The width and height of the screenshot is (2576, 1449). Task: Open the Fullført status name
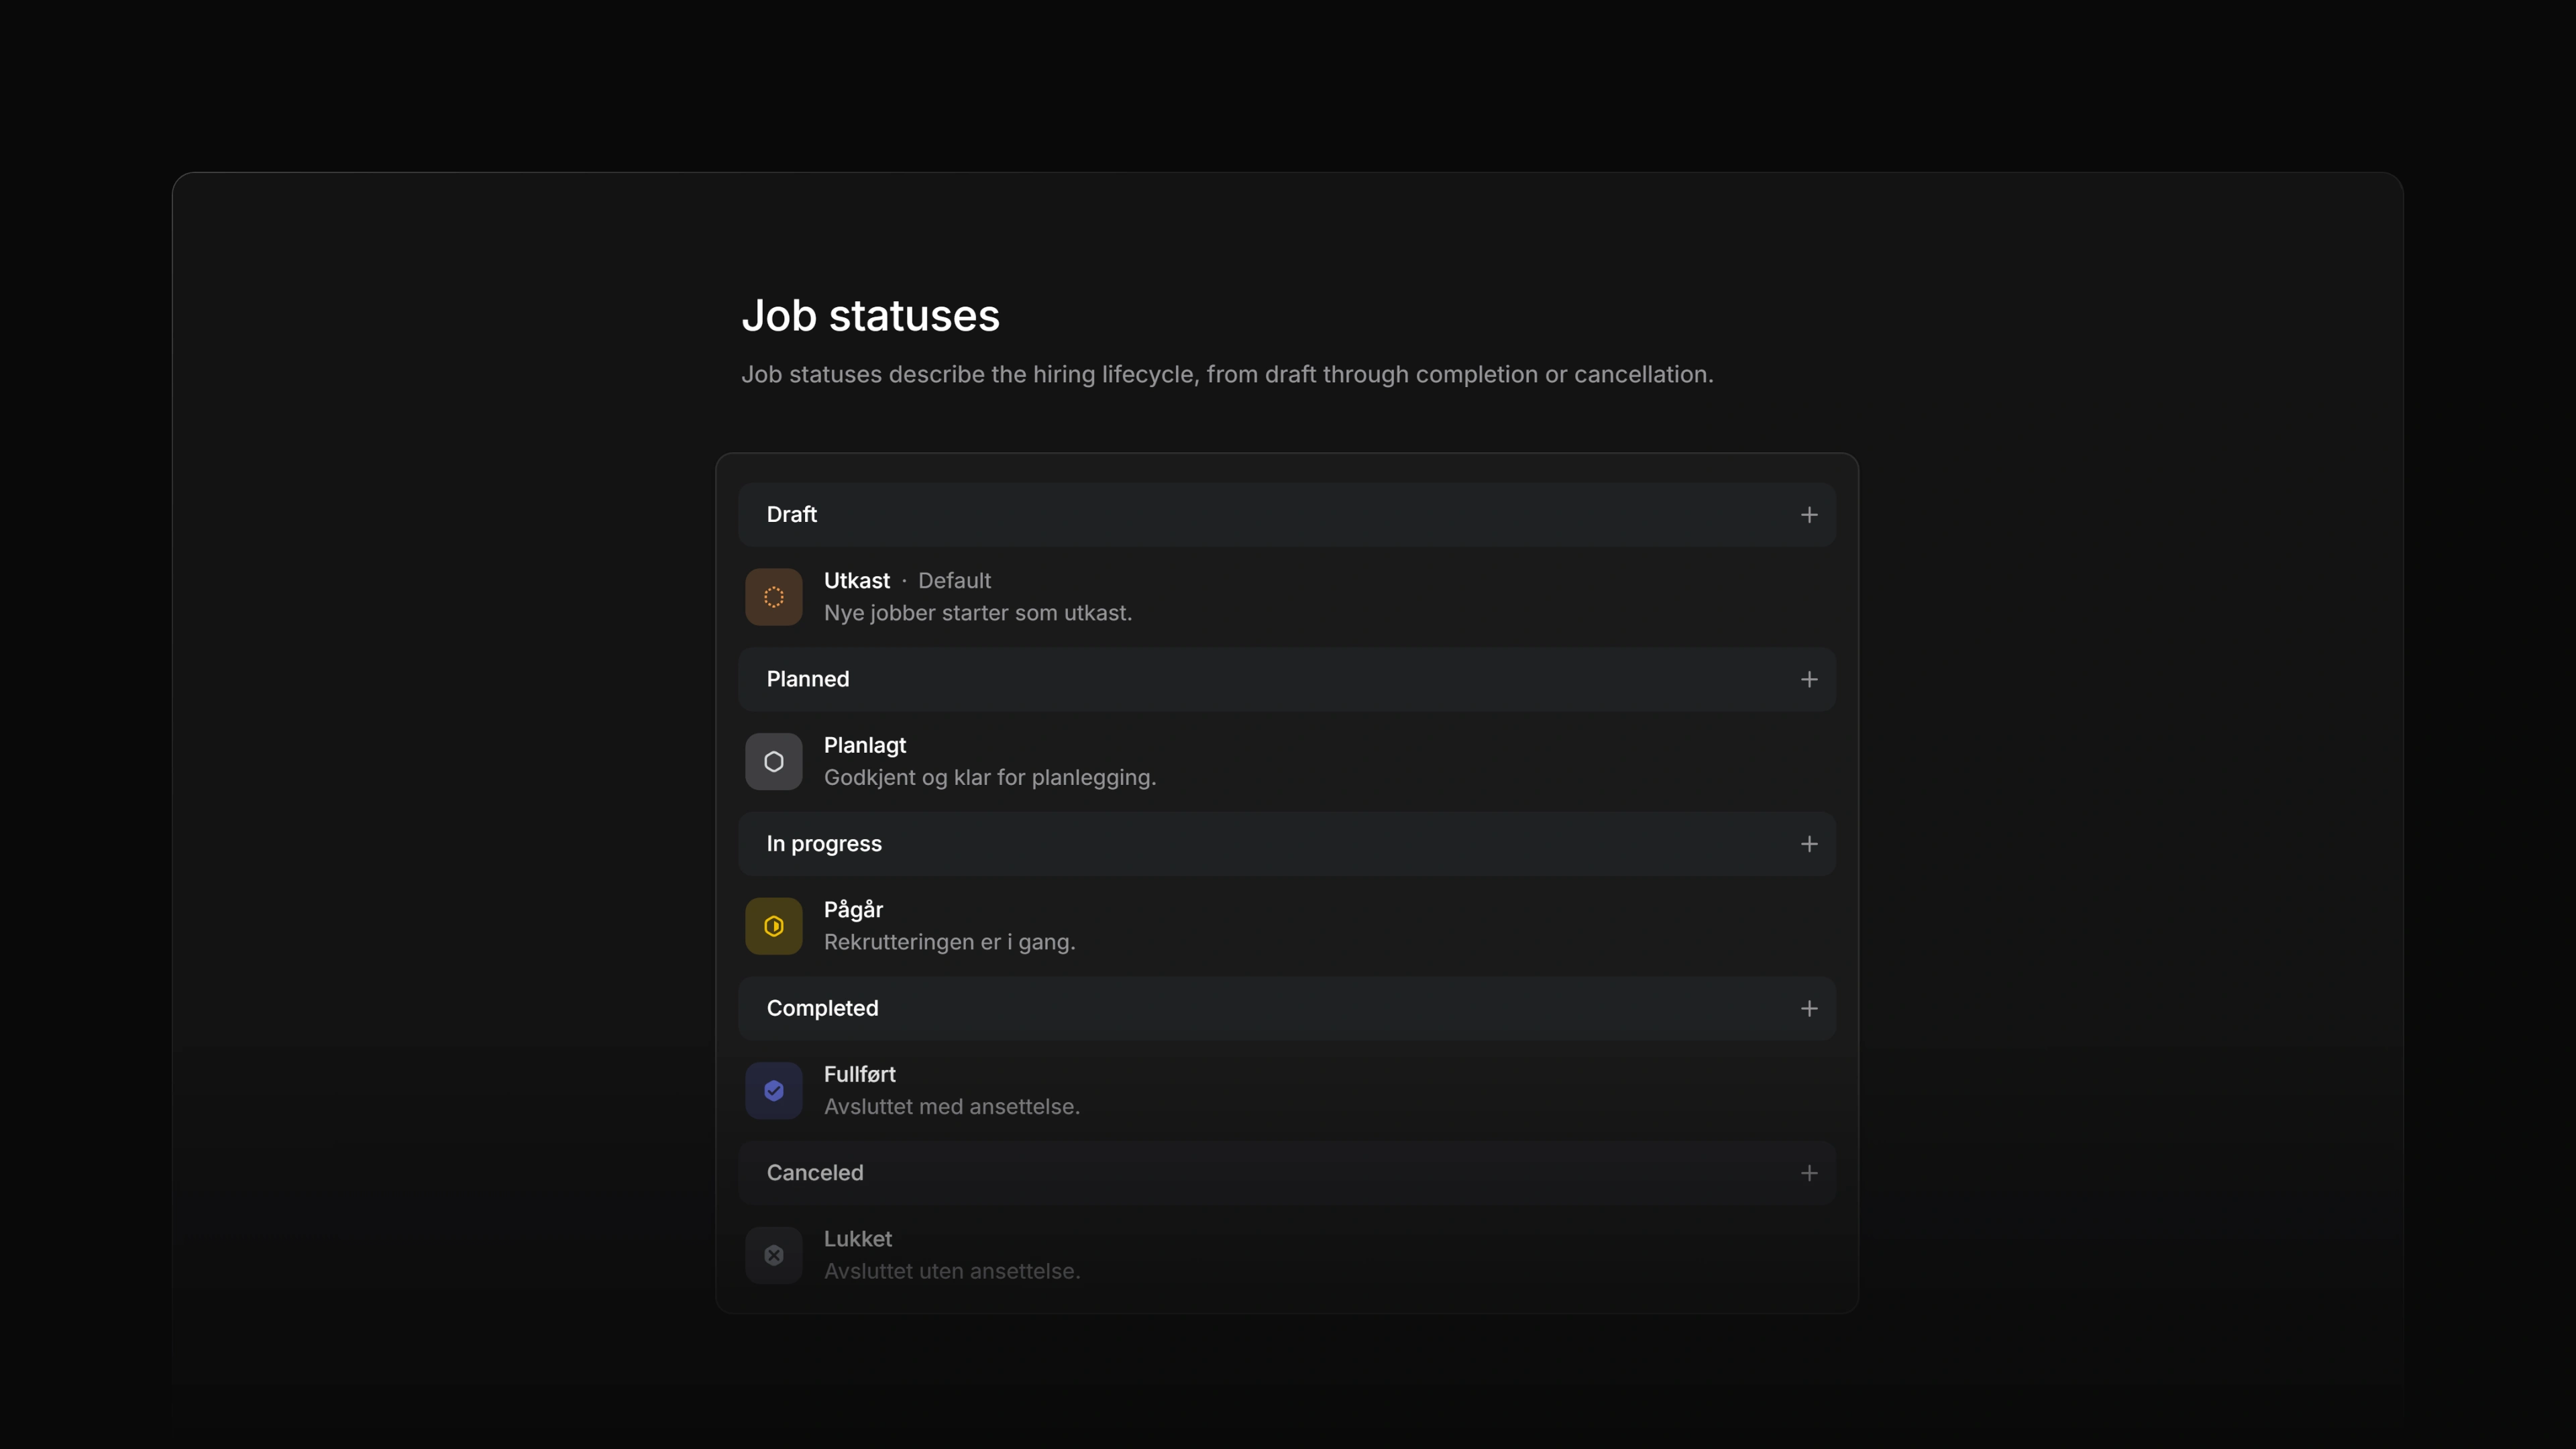[859, 1074]
